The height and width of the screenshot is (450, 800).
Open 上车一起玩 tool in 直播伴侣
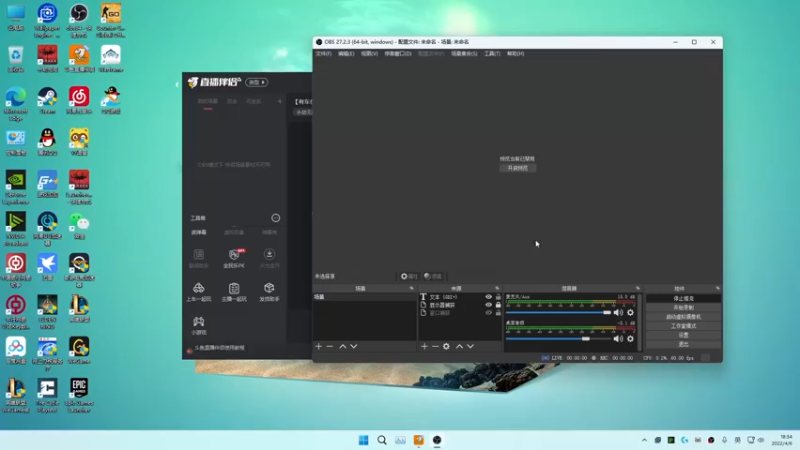click(198, 292)
